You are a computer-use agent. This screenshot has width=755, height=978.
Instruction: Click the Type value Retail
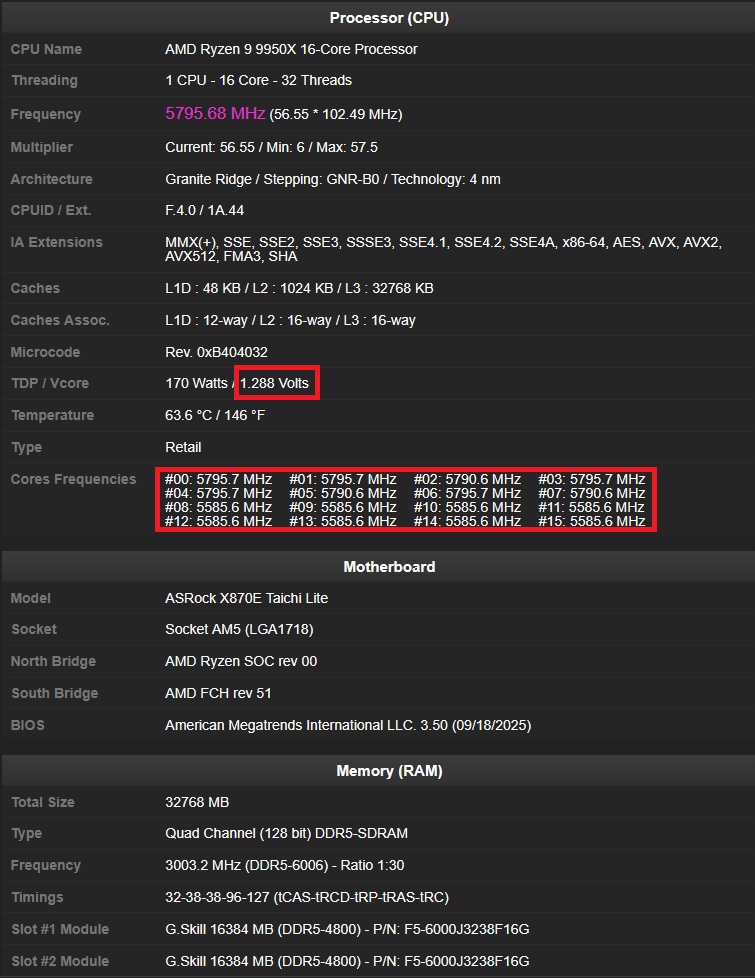coord(183,448)
